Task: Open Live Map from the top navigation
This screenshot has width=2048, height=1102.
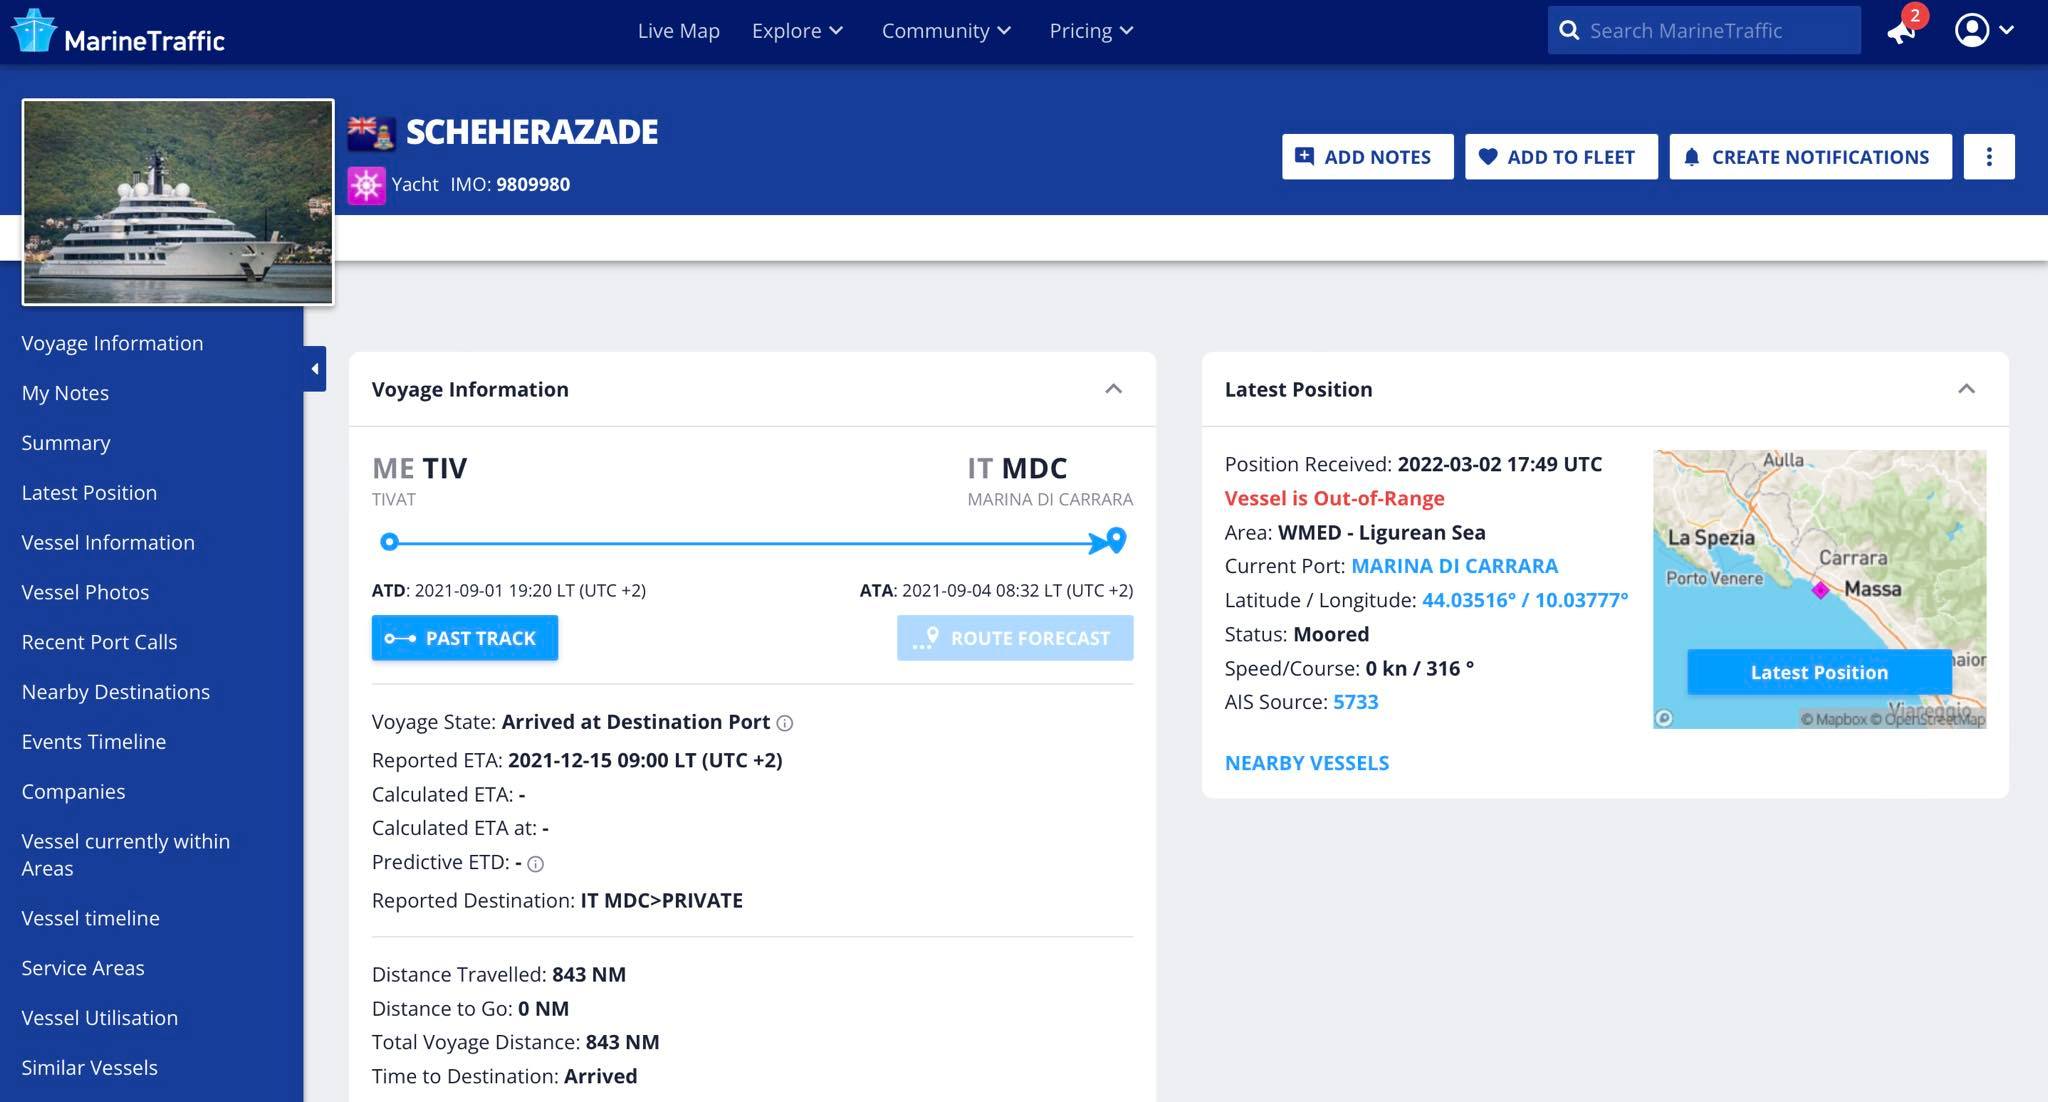Action: (678, 31)
